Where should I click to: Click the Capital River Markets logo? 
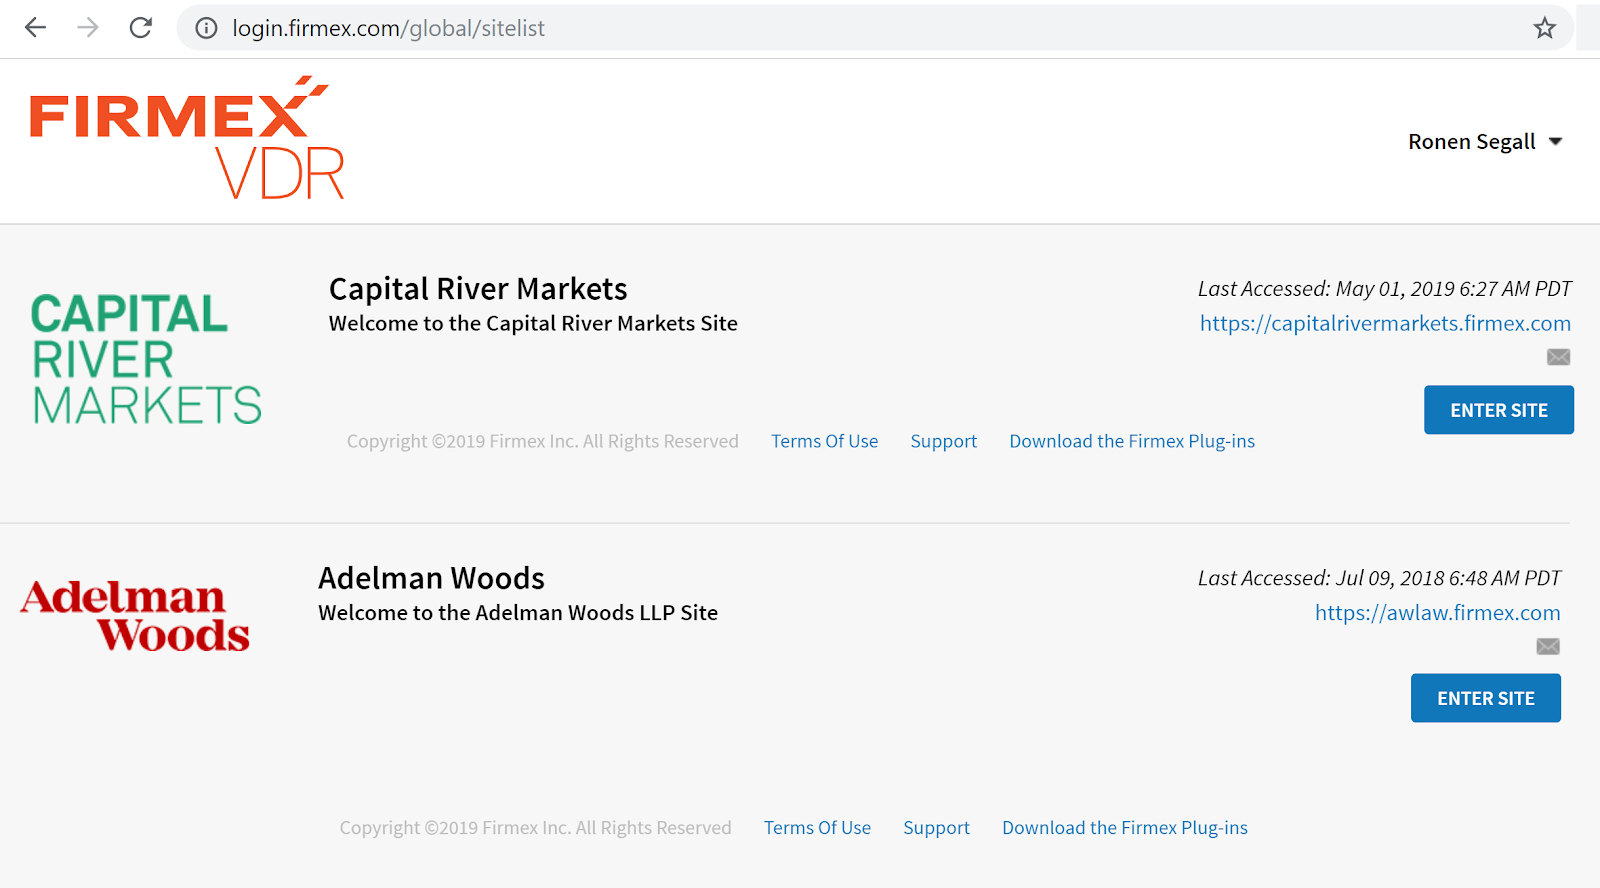[146, 359]
